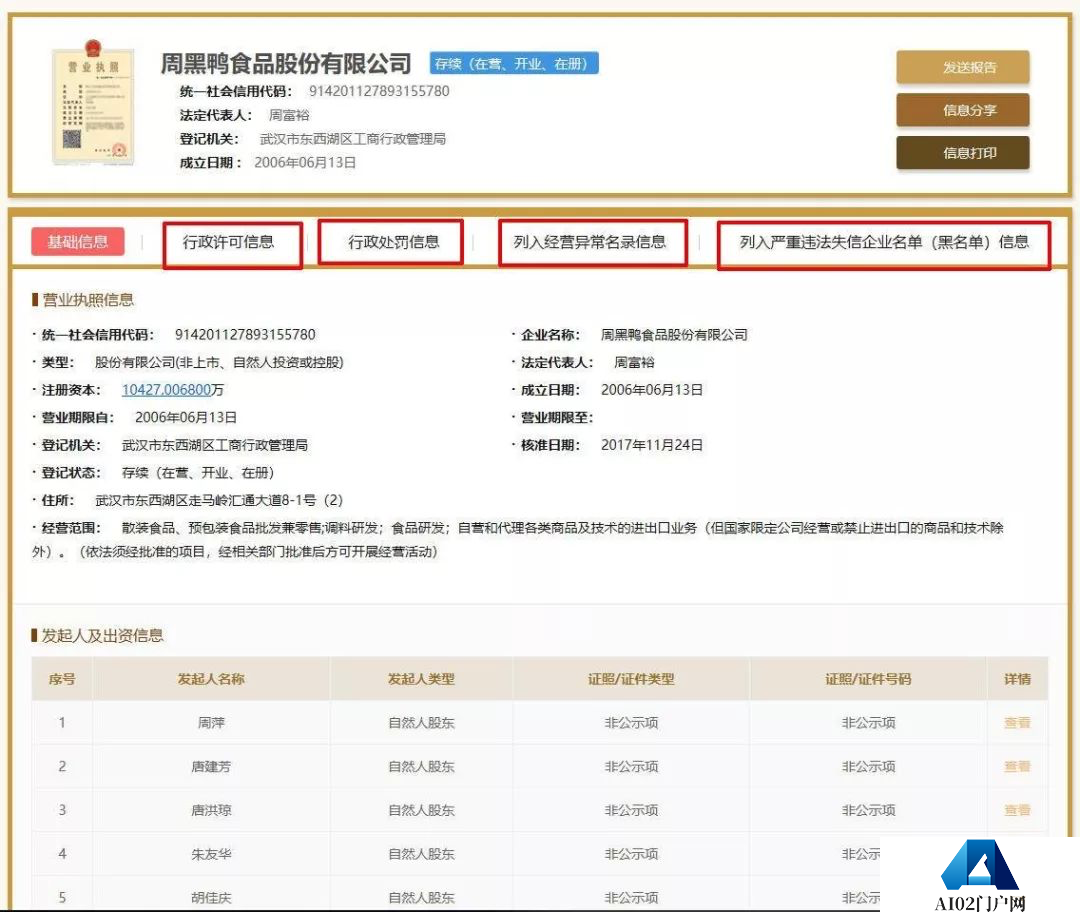View details for shareholder 唐洪琼

(1017, 810)
